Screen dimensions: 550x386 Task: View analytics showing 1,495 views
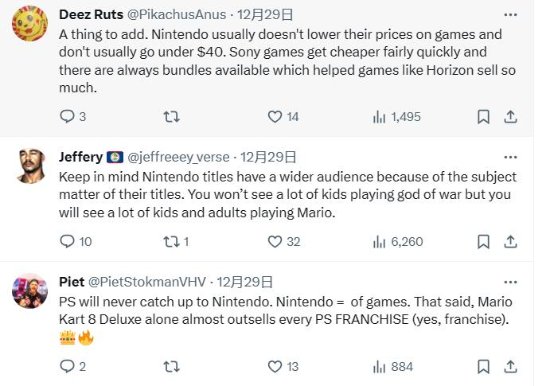[397, 117]
